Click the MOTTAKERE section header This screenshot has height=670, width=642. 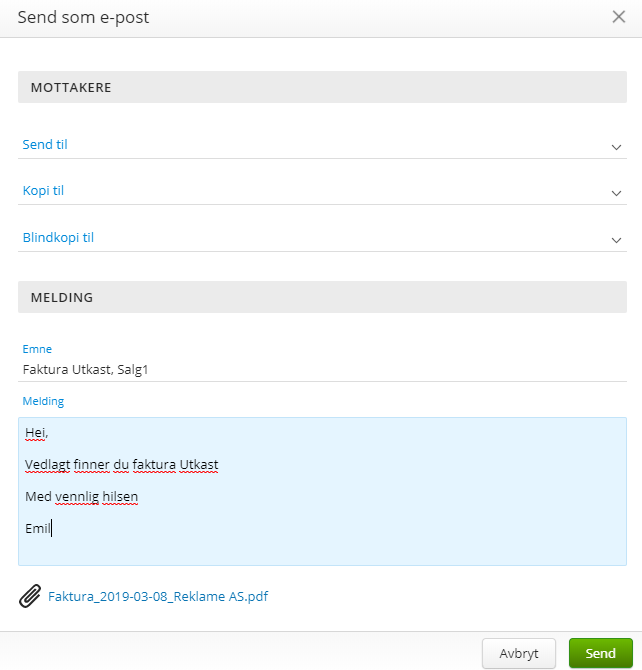point(322,87)
